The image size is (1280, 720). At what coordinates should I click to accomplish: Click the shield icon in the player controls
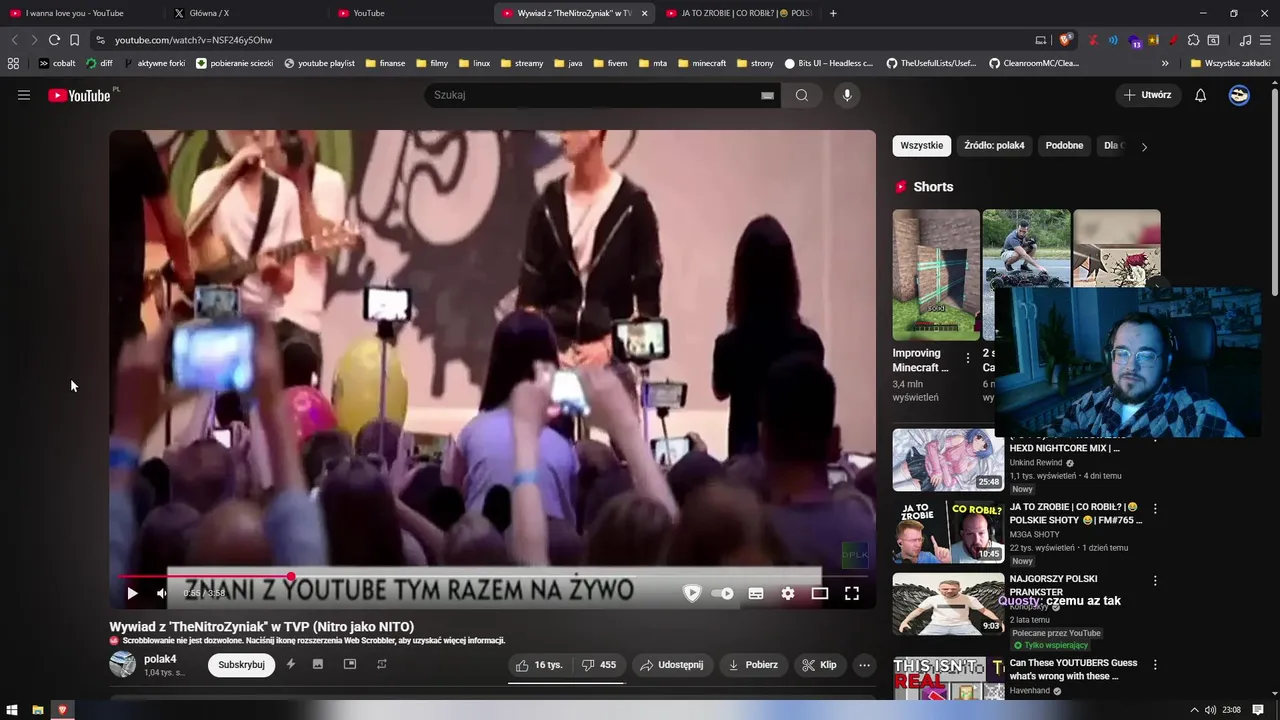pyautogui.click(x=692, y=593)
